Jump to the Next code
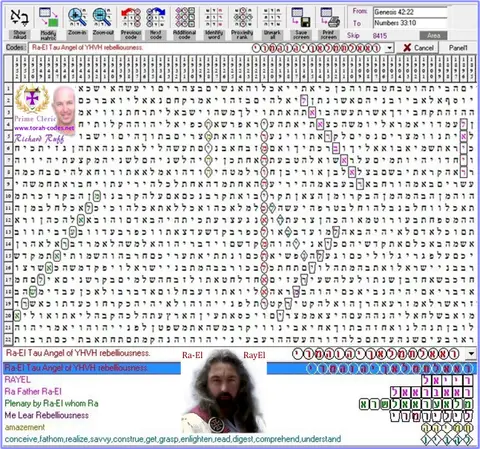The height and width of the screenshot is (449, 480). (x=156, y=23)
